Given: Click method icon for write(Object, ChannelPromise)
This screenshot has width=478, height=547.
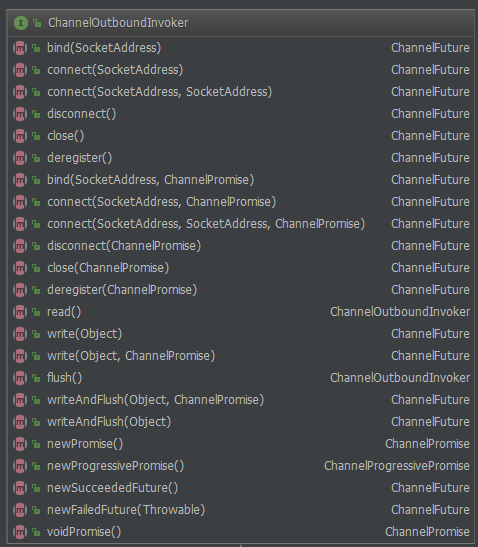Looking at the screenshot, I should (20, 356).
